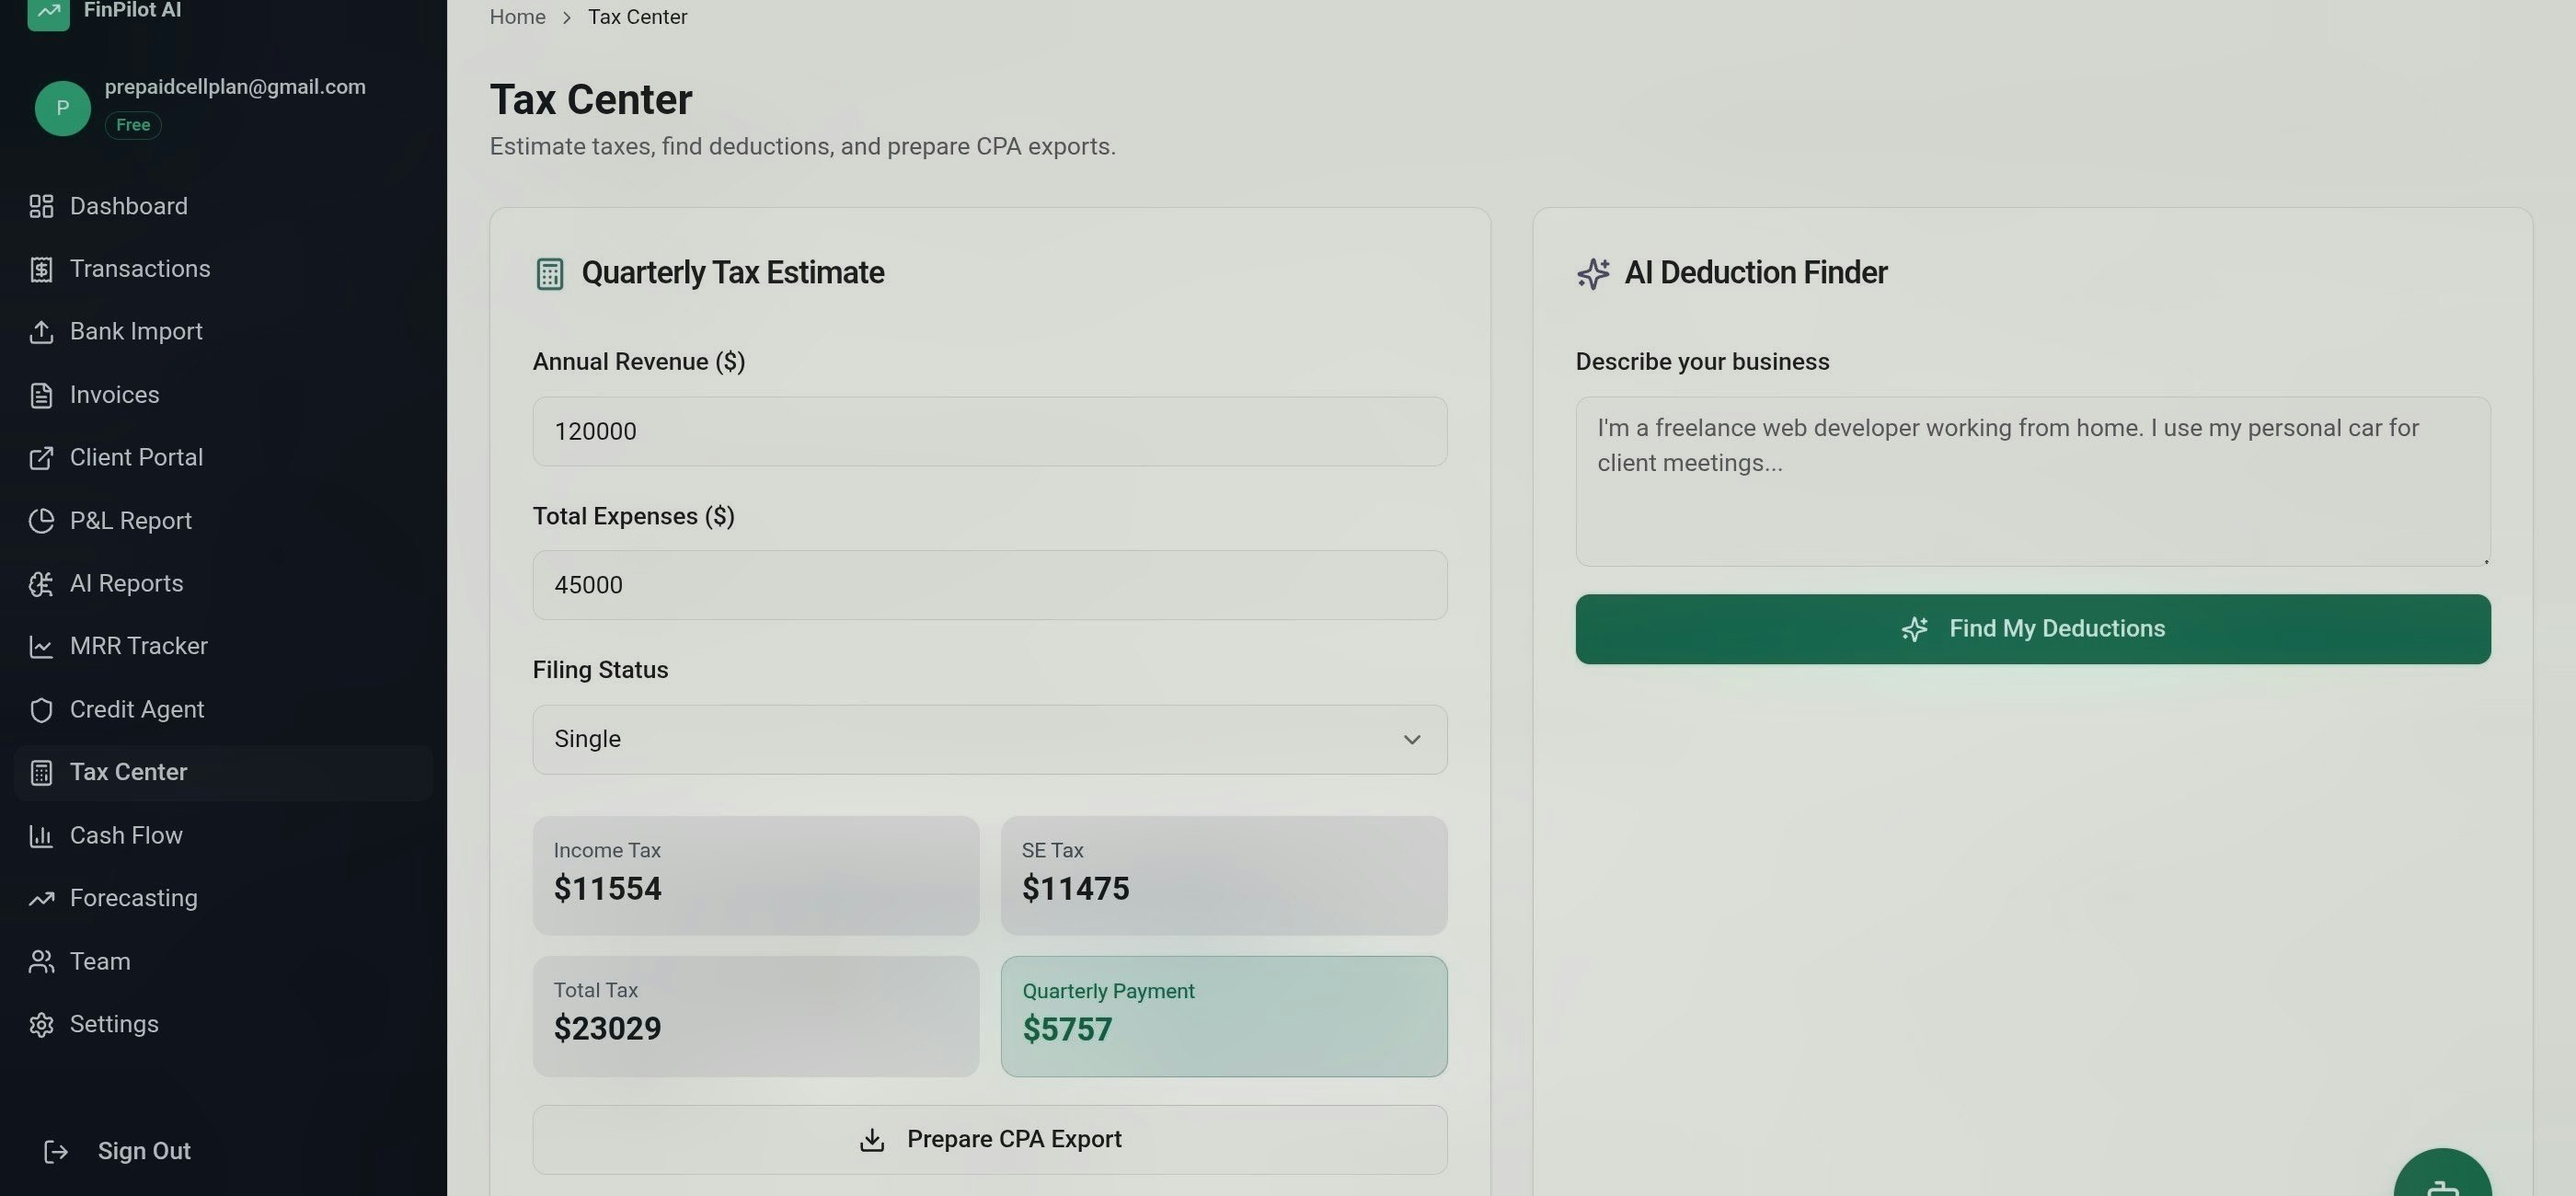The height and width of the screenshot is (1196, 2576).
Task: Open Cash Flow page
Action: click(x=223, y=836)
